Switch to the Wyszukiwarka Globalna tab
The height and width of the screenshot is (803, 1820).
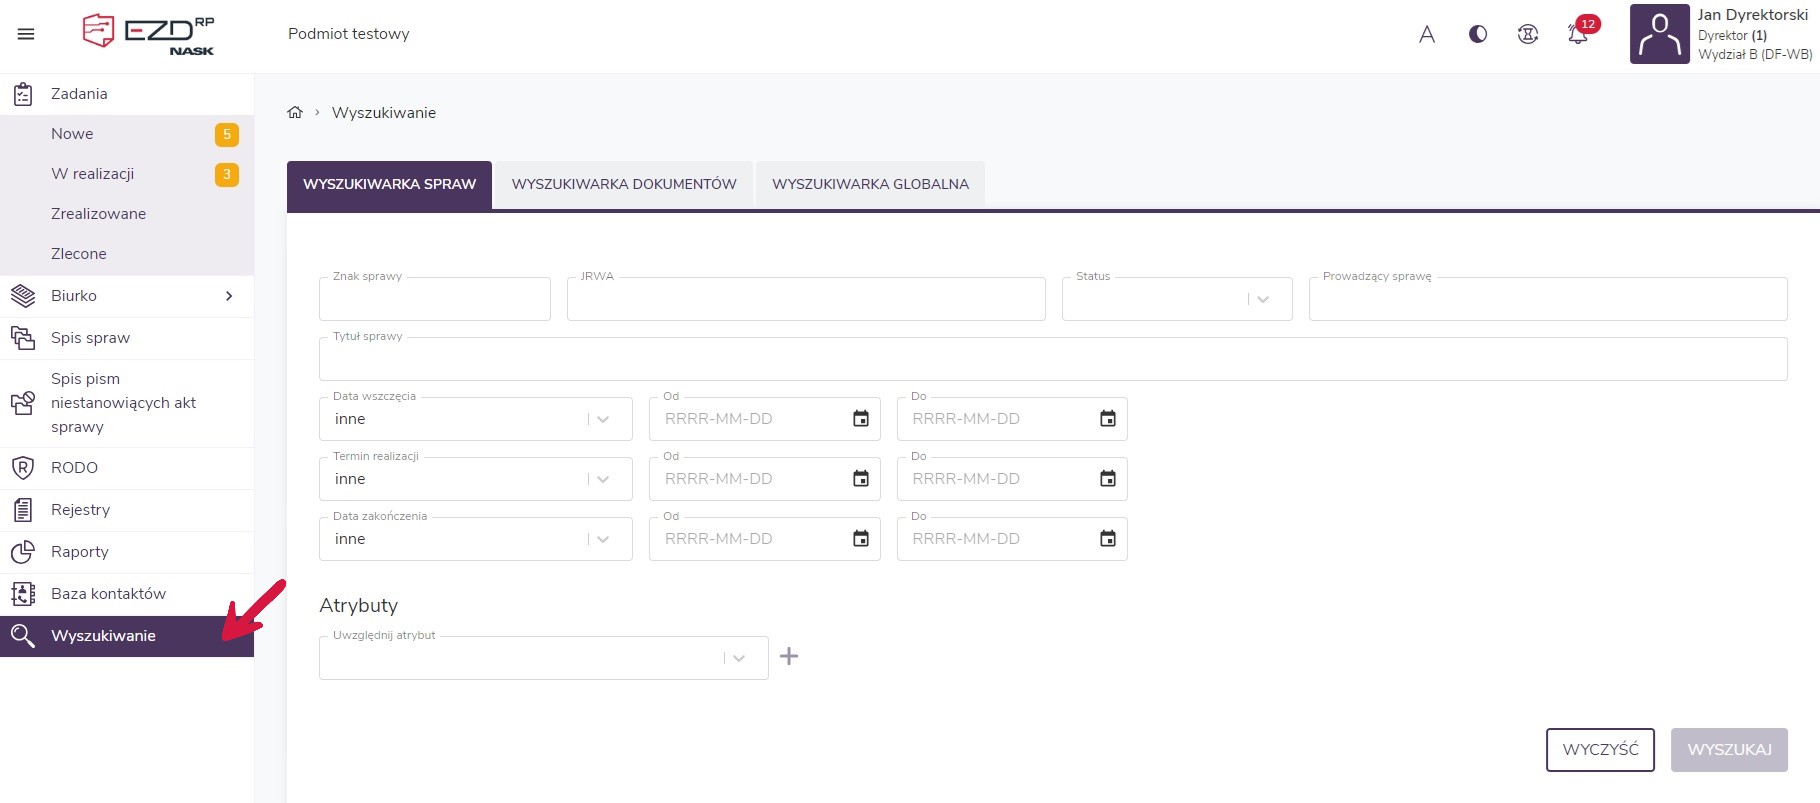click(x=870, y=185)
